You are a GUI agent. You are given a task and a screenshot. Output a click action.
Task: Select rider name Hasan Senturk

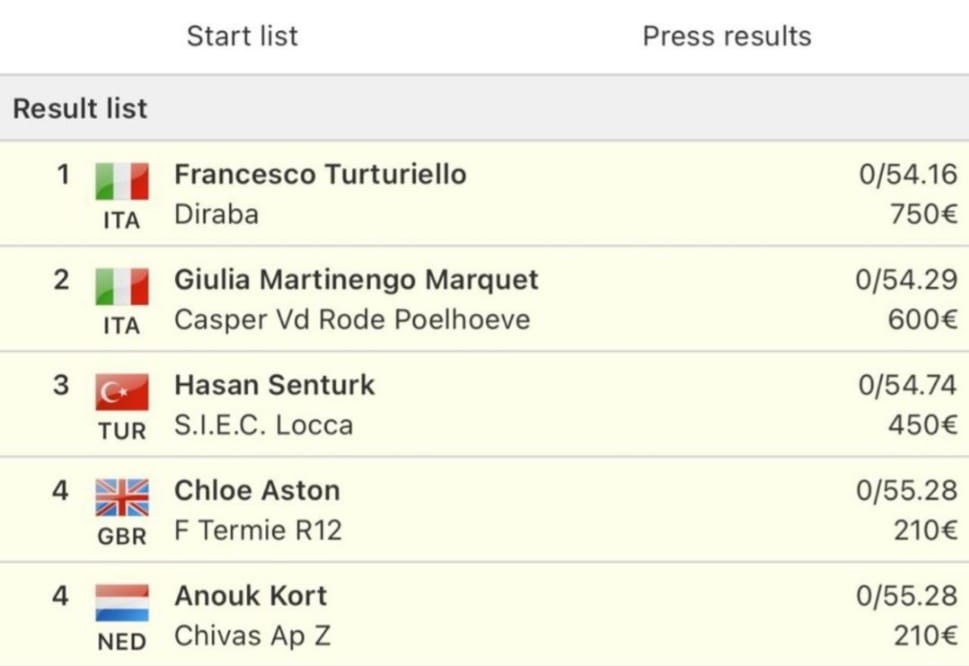[274, 385]
